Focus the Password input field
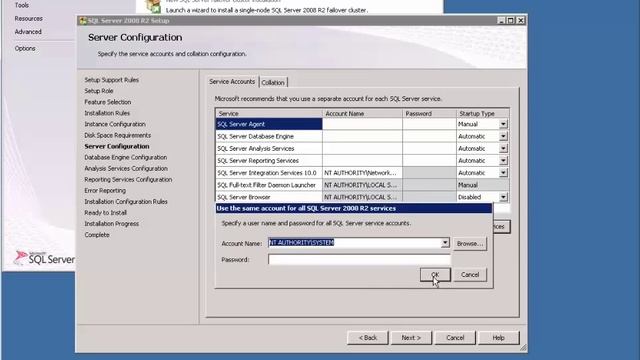 pyautogui.click(x=359, y=260)
